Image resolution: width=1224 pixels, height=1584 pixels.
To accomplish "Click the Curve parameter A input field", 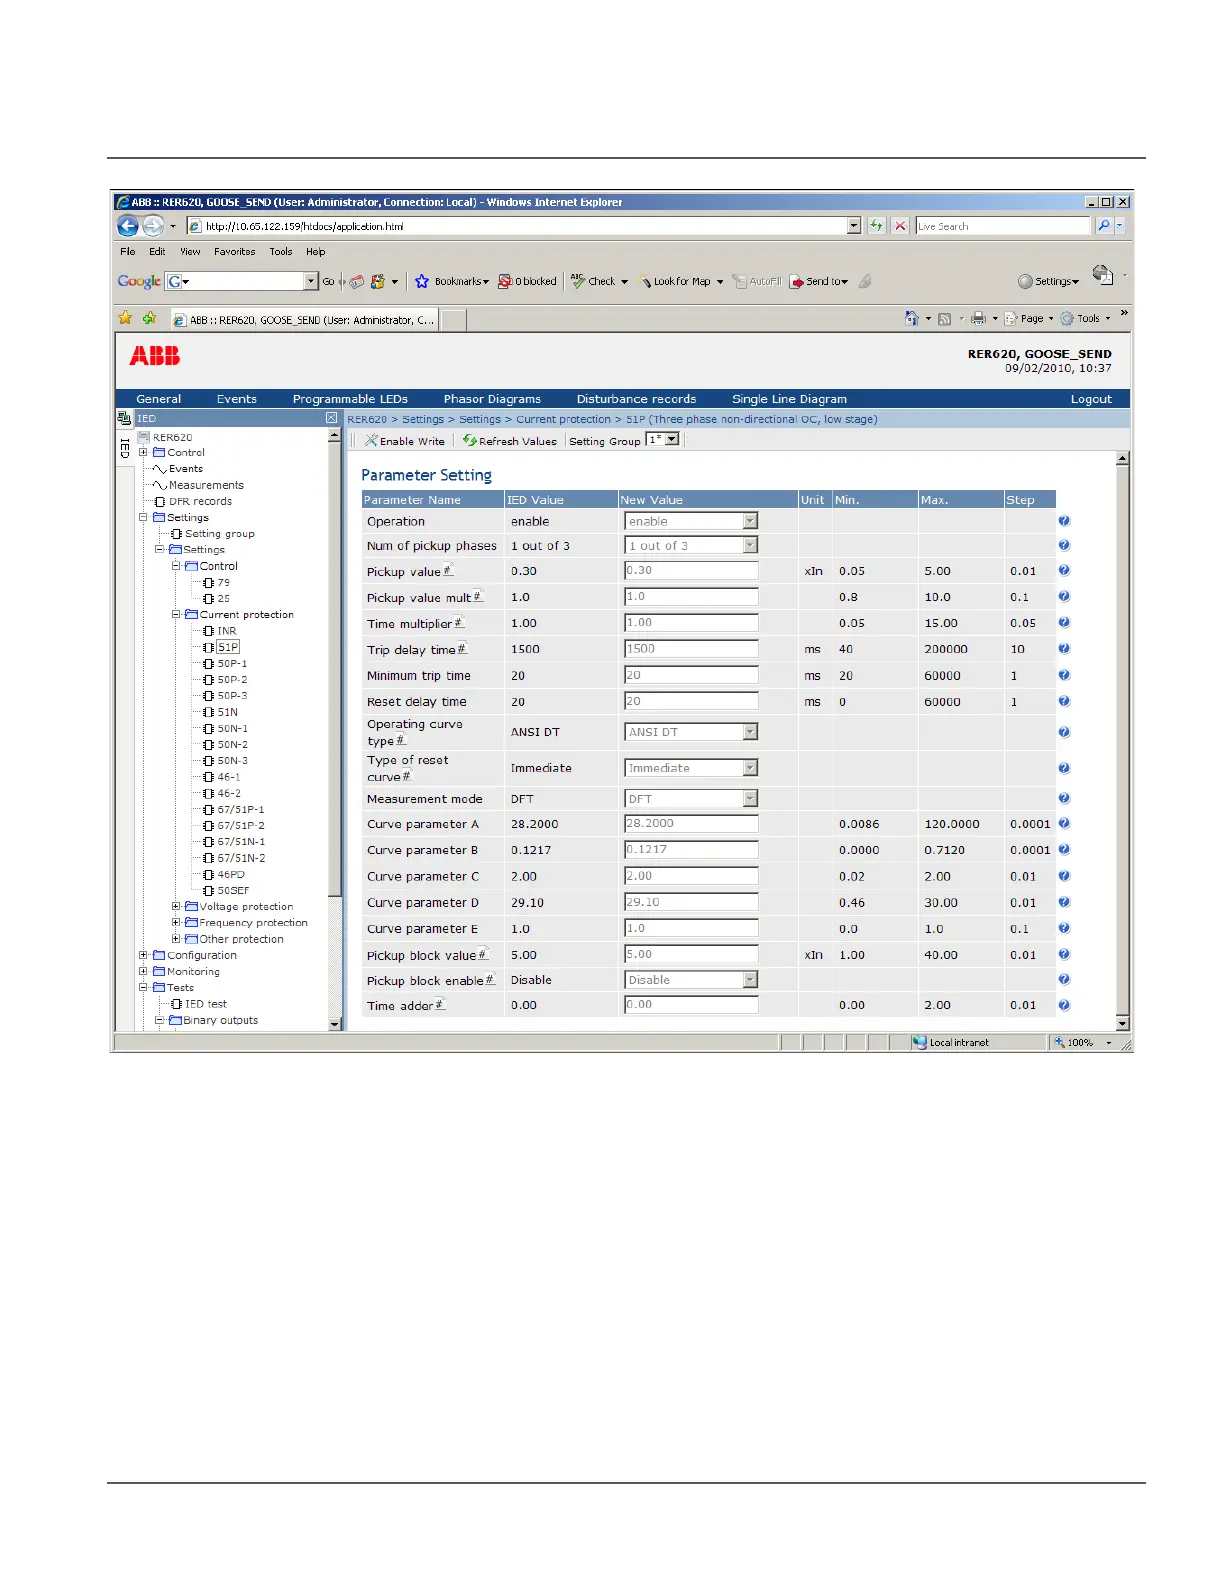I will pyautogui.click(x=691, y=824).
